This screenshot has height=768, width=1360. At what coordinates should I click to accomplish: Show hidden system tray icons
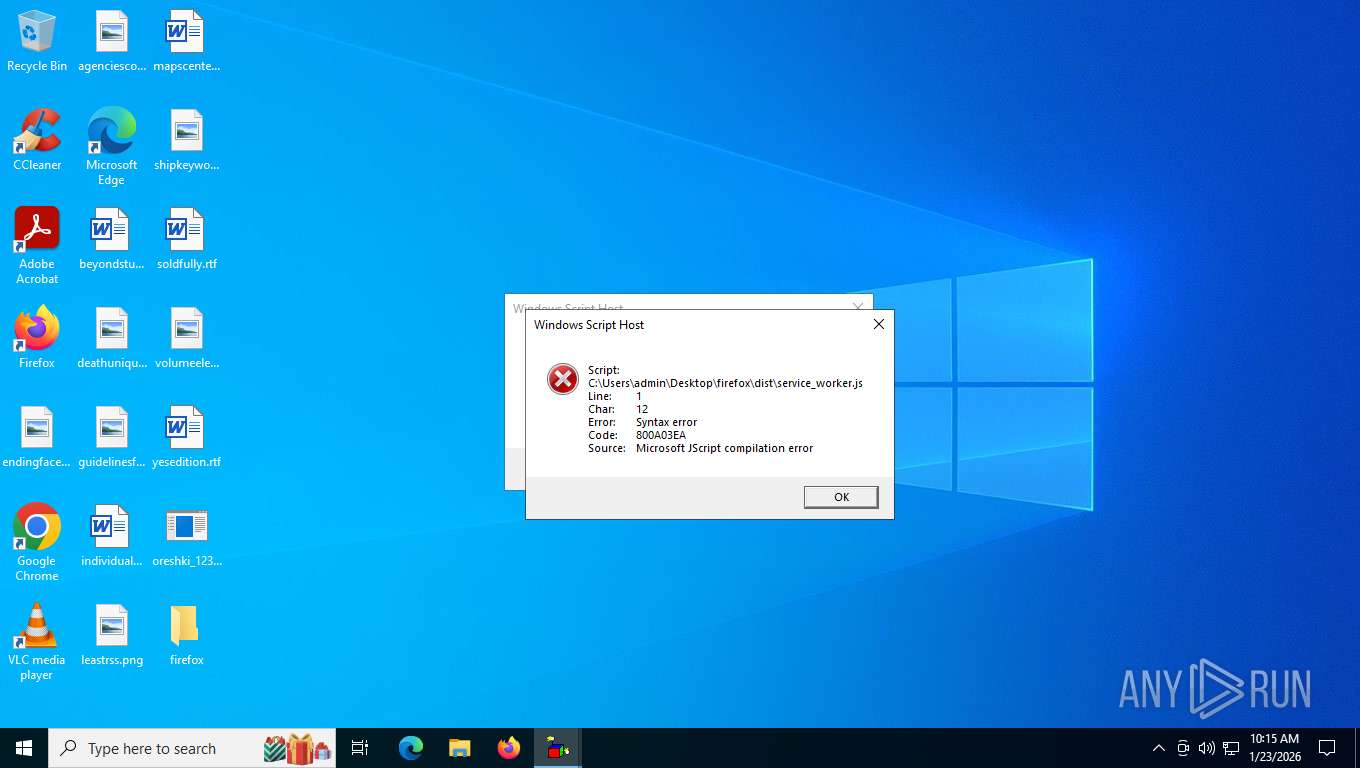pyautogui.click(x=1158, y=748)
